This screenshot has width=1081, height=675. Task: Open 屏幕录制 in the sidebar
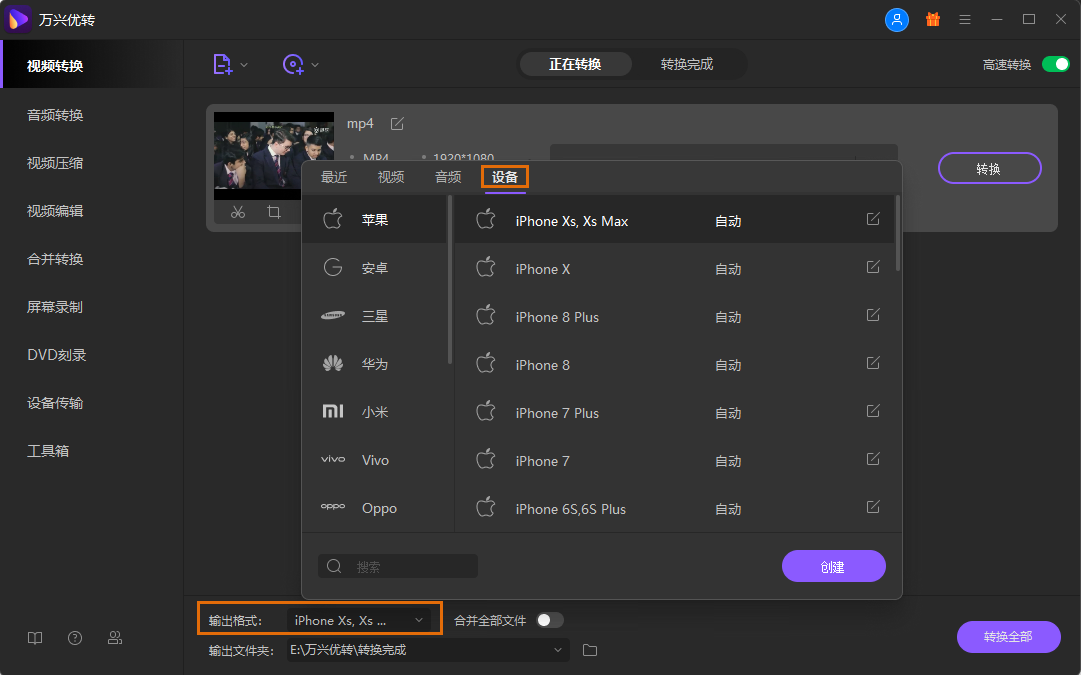[55, 307]
